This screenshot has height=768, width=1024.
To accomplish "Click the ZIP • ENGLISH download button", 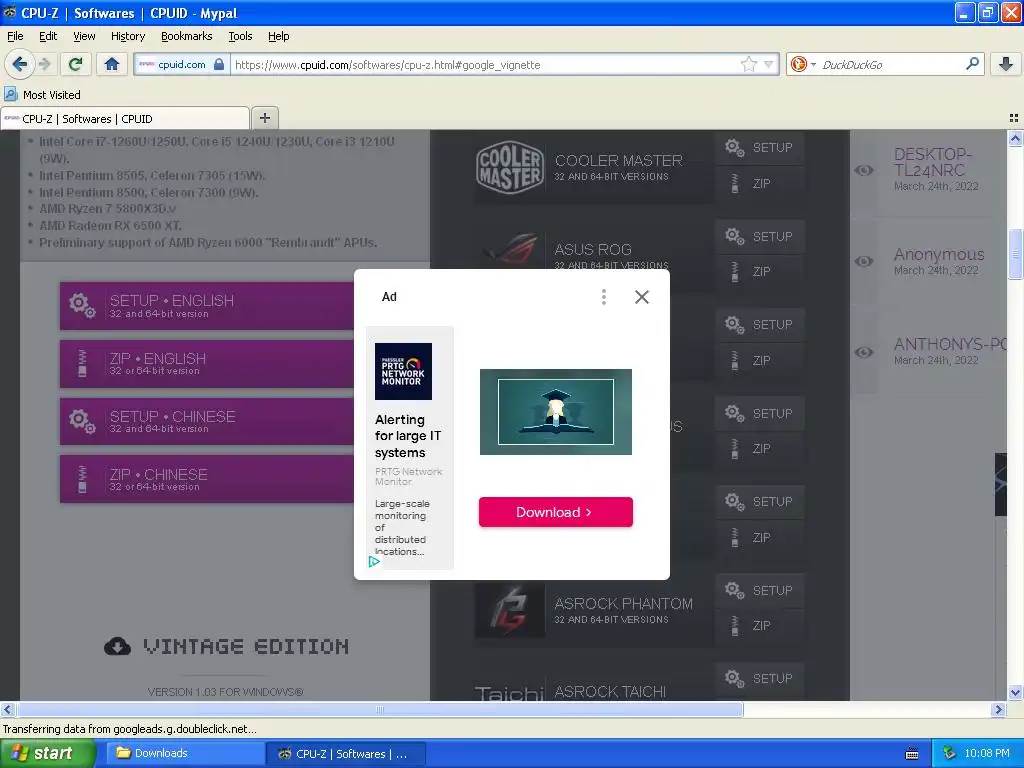I will (206, 364).
